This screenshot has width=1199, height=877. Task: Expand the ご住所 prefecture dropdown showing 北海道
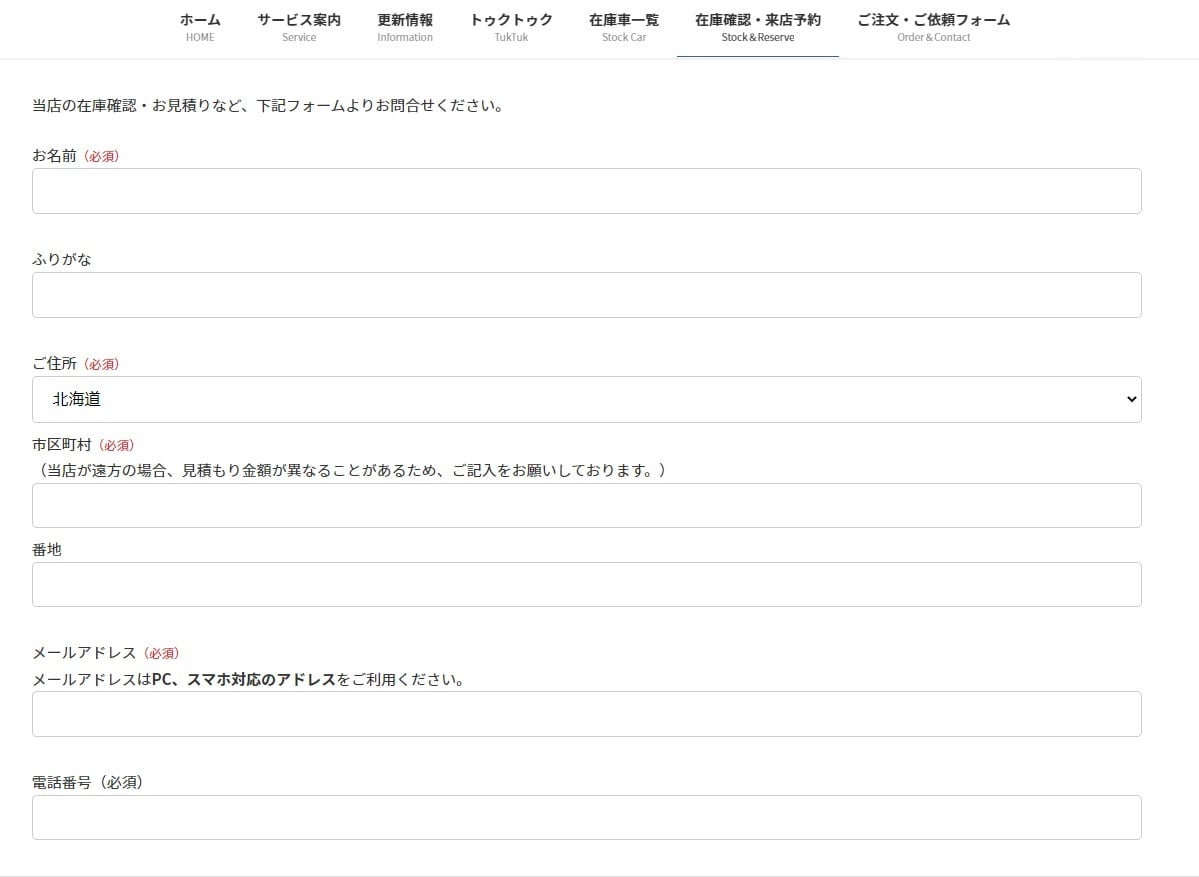pos(587,399)
